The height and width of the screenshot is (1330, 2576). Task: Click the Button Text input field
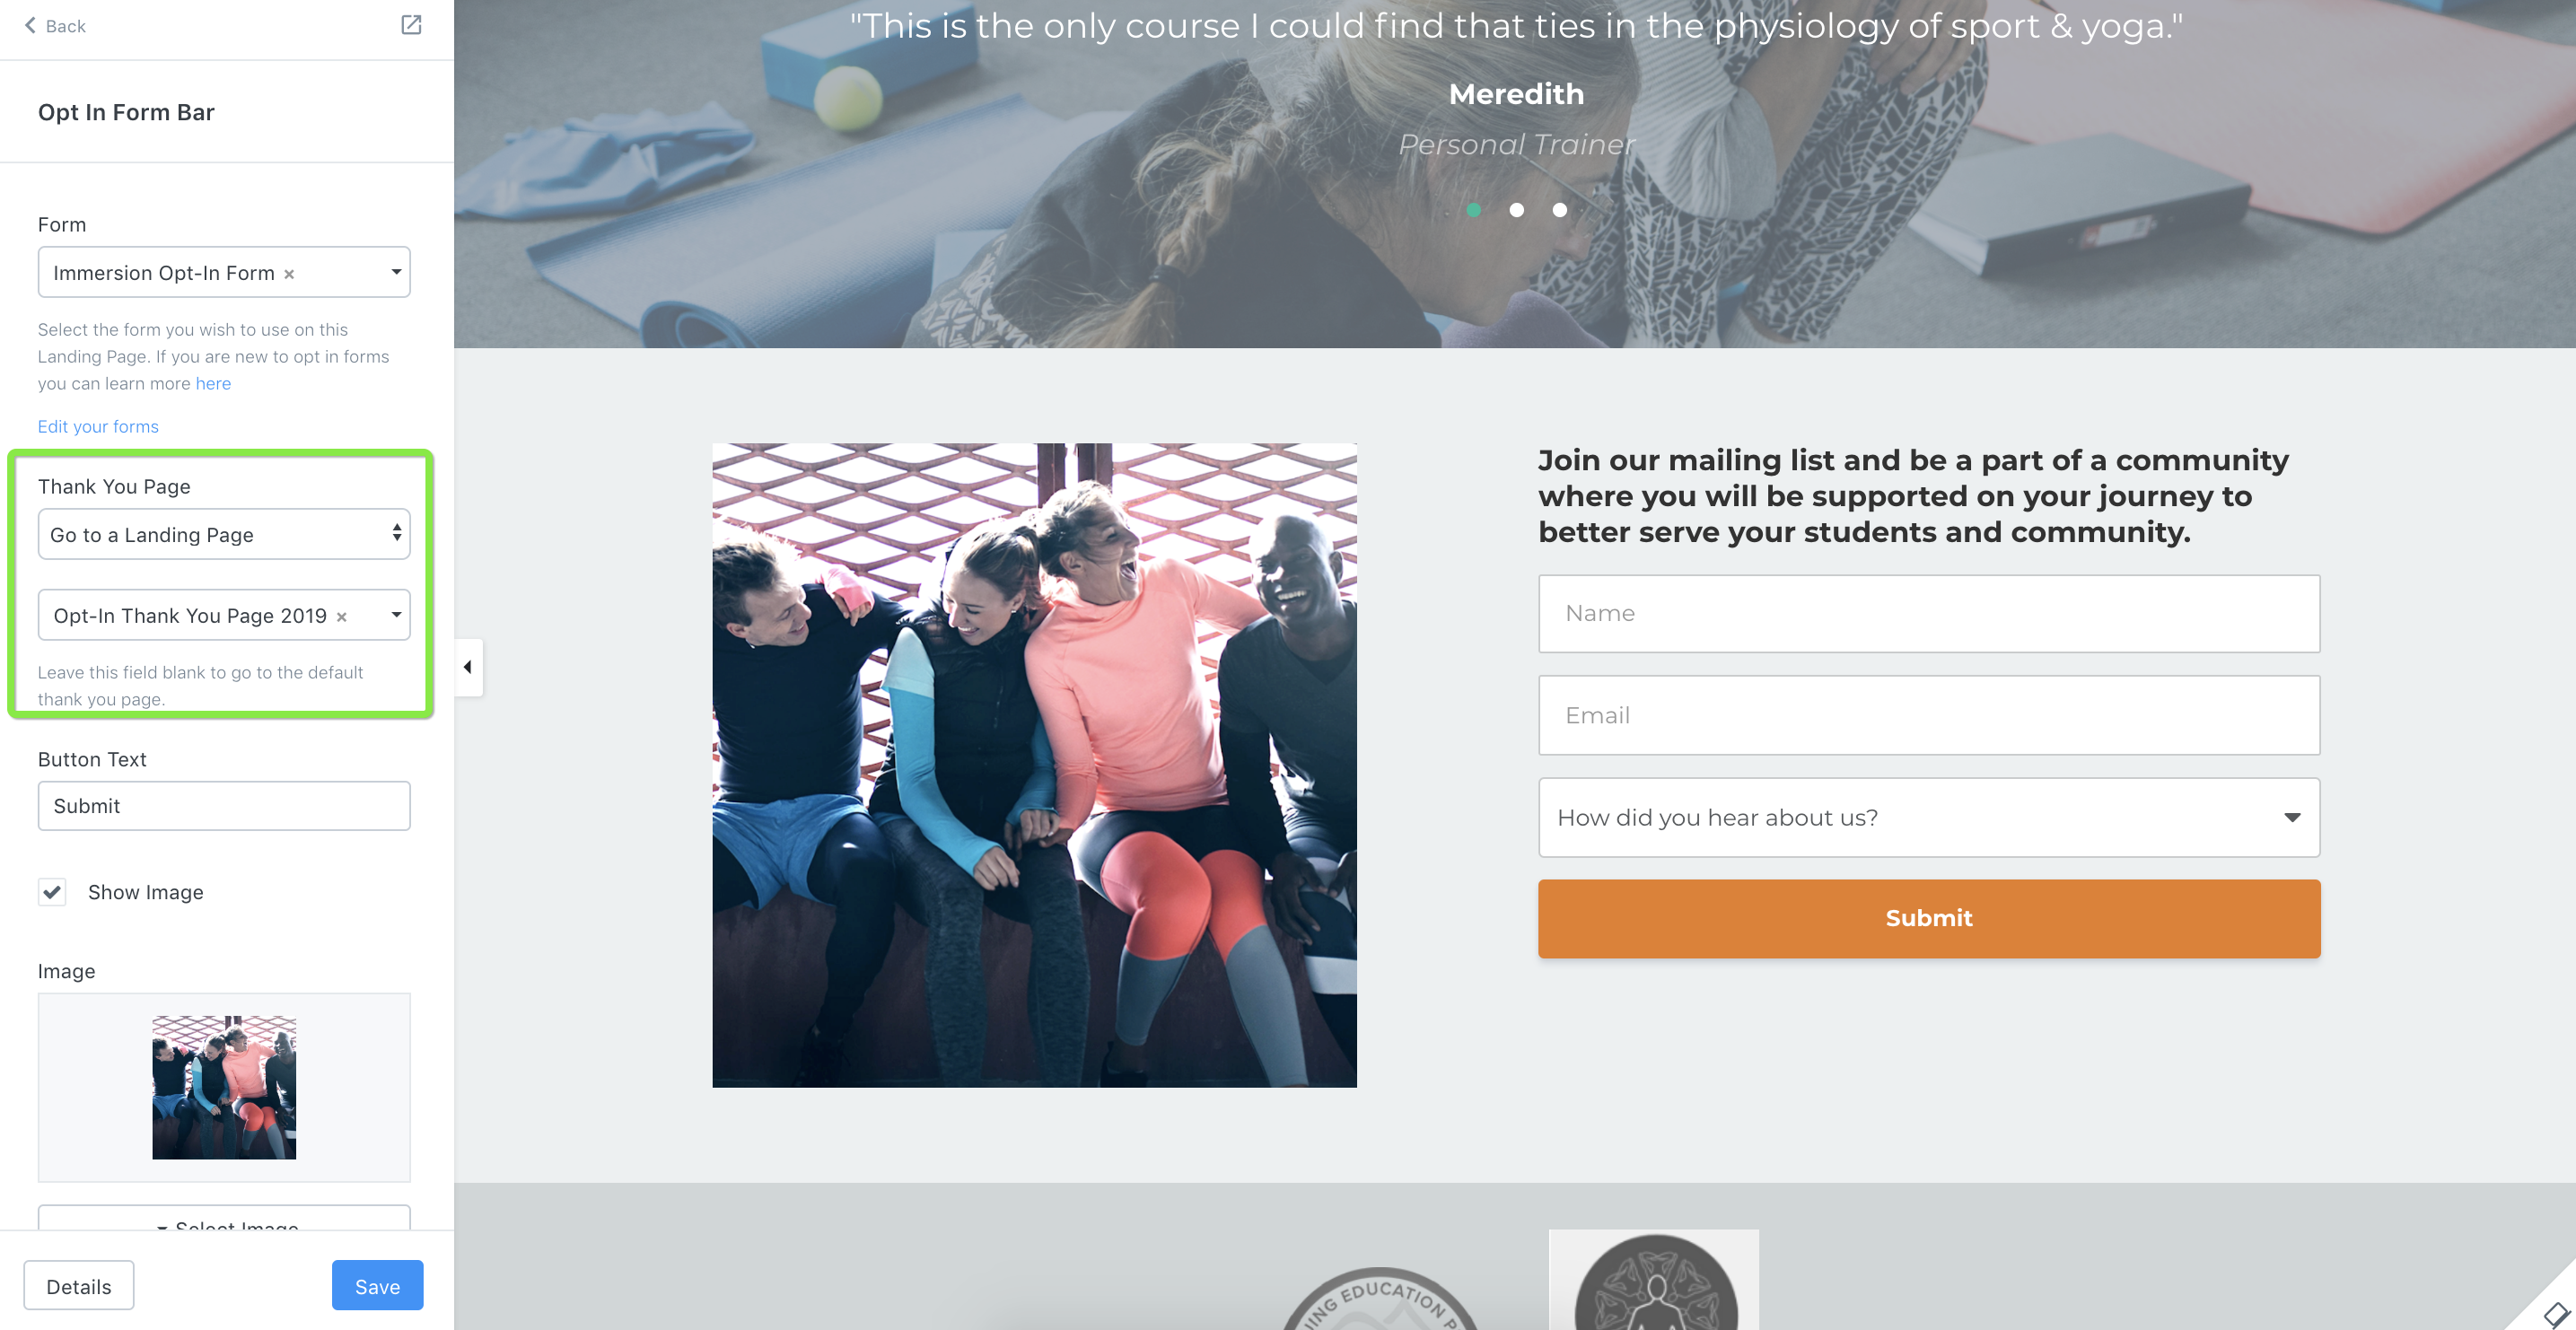coord(224,805)
